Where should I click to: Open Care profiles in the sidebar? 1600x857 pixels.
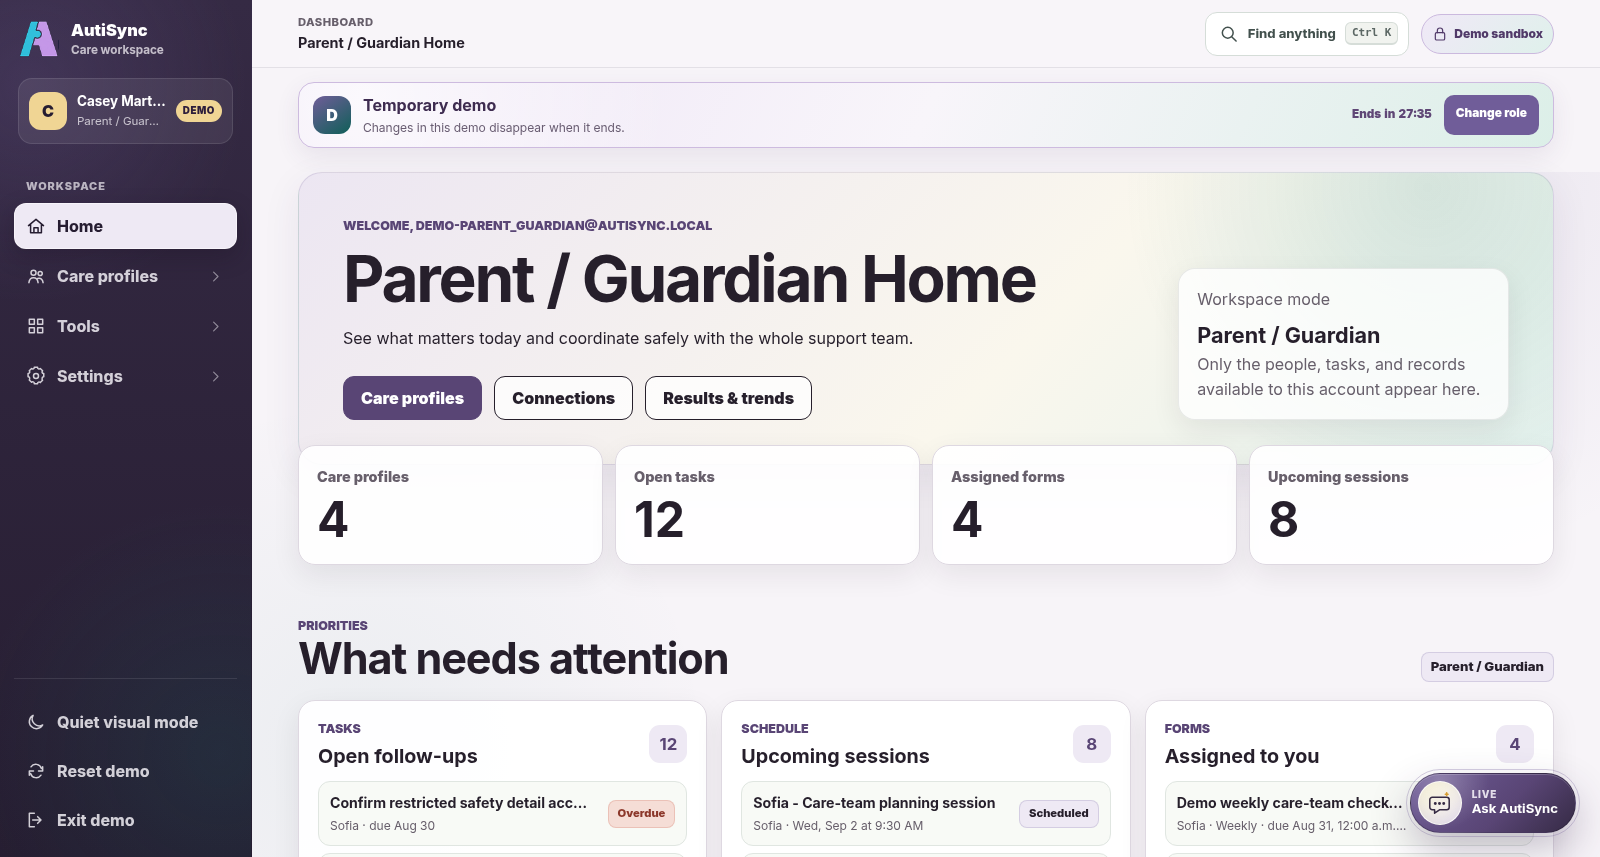(125, 276)
